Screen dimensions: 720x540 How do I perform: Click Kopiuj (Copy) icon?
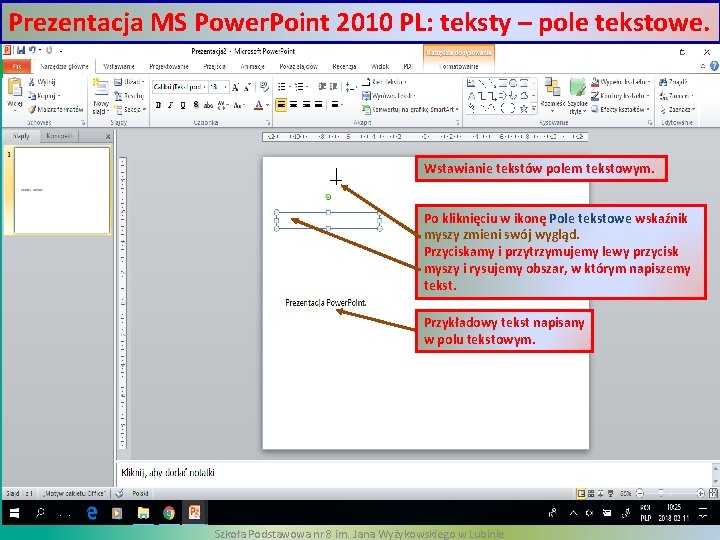(32, 96)
